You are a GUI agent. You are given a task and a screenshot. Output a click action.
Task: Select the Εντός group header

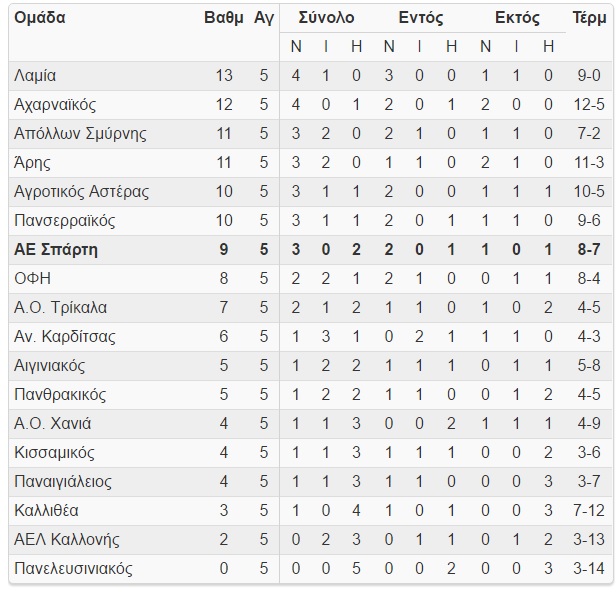(421, 18)
